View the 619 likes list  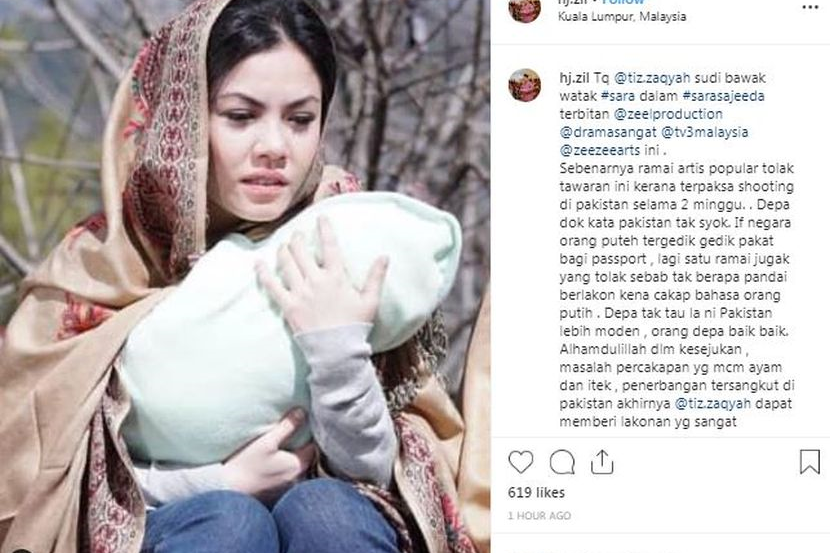tap(536, 493)
